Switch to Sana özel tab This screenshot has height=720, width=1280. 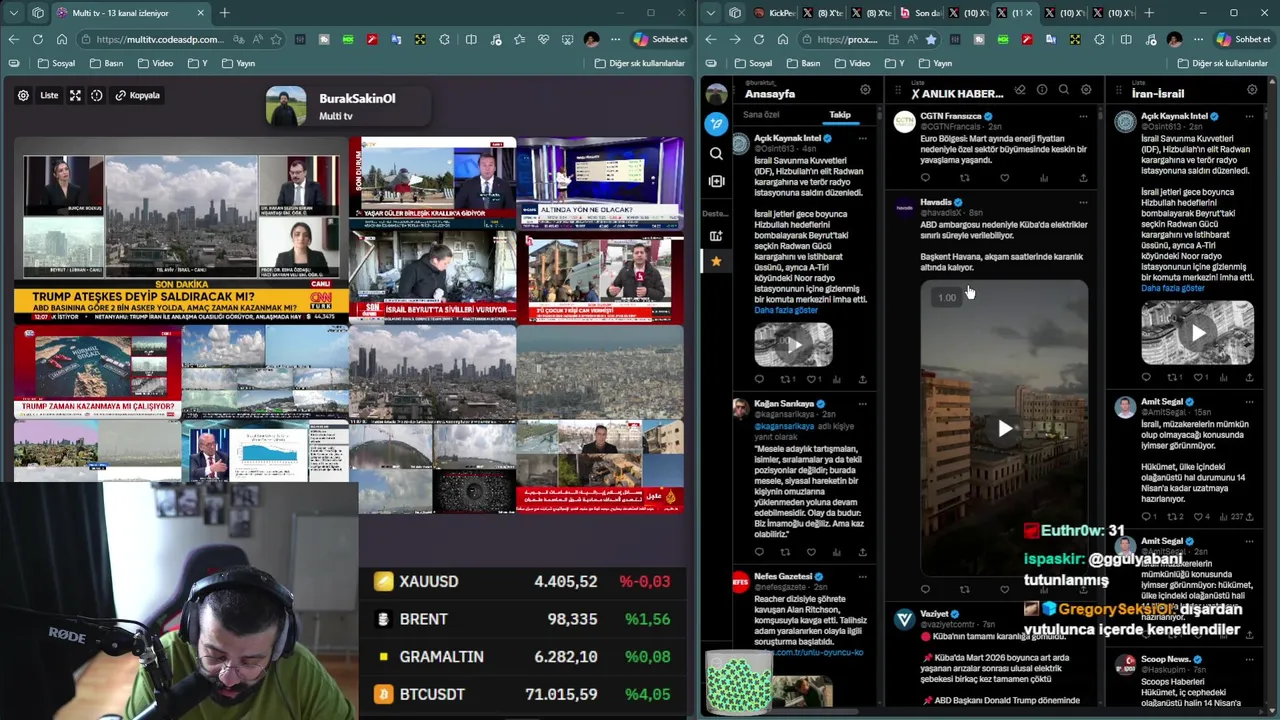[x=761, y=115]
